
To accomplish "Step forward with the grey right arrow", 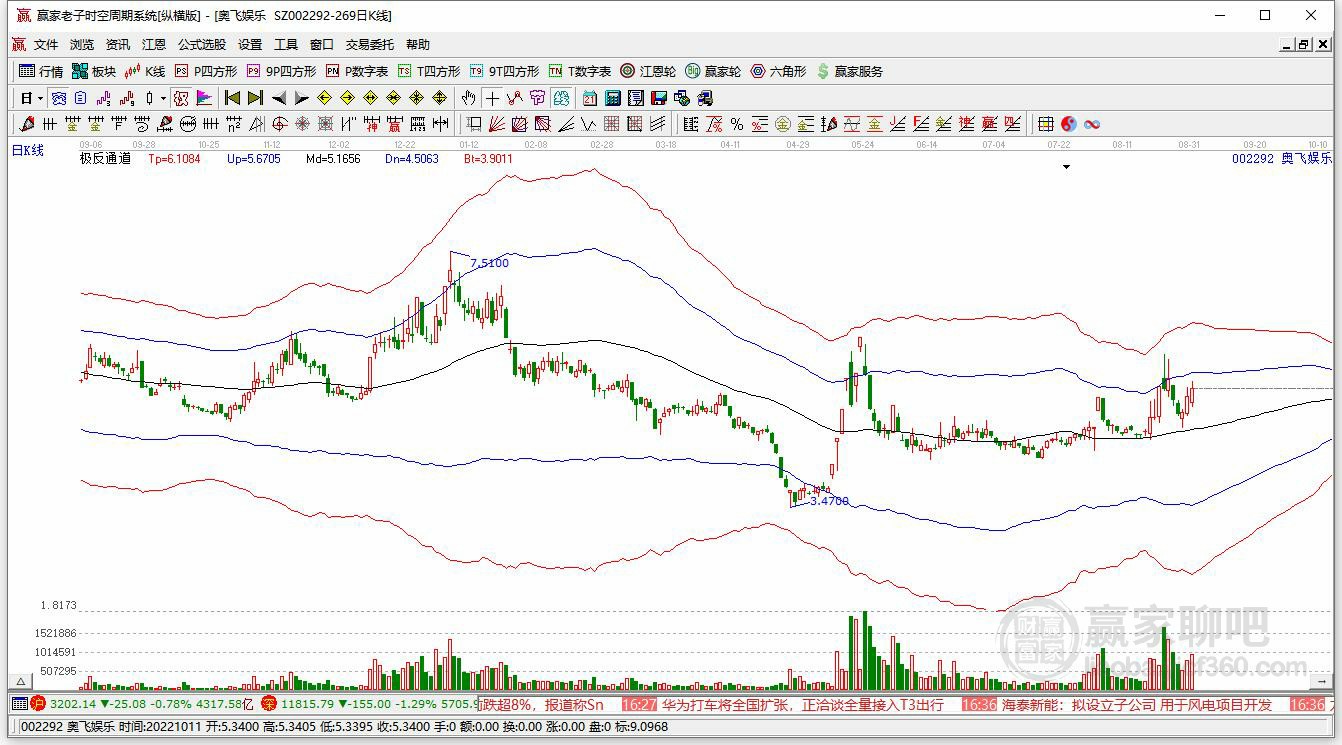I will click(301, 98).
